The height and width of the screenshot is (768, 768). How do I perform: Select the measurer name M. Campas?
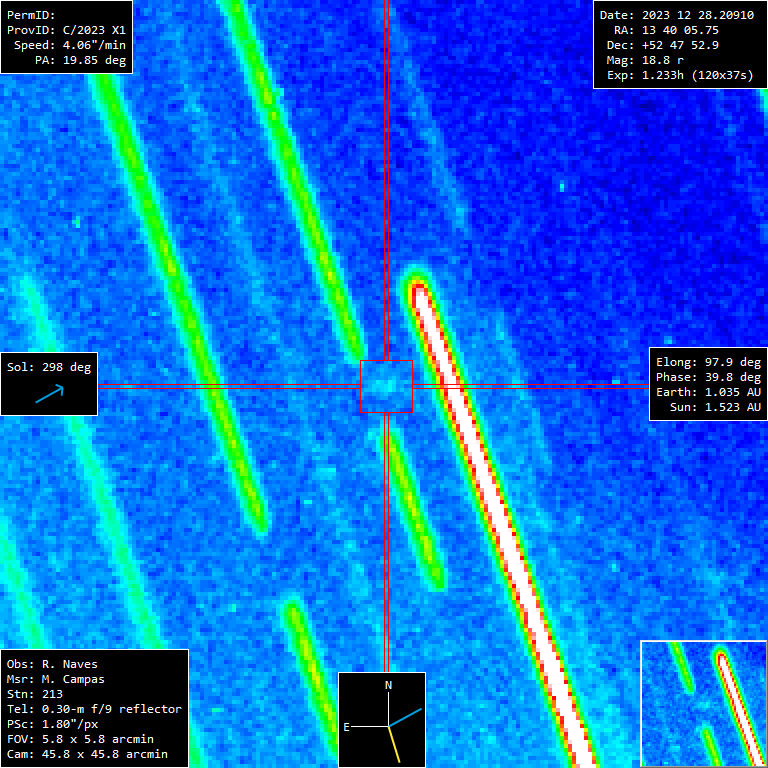click(x=73, y=679)
